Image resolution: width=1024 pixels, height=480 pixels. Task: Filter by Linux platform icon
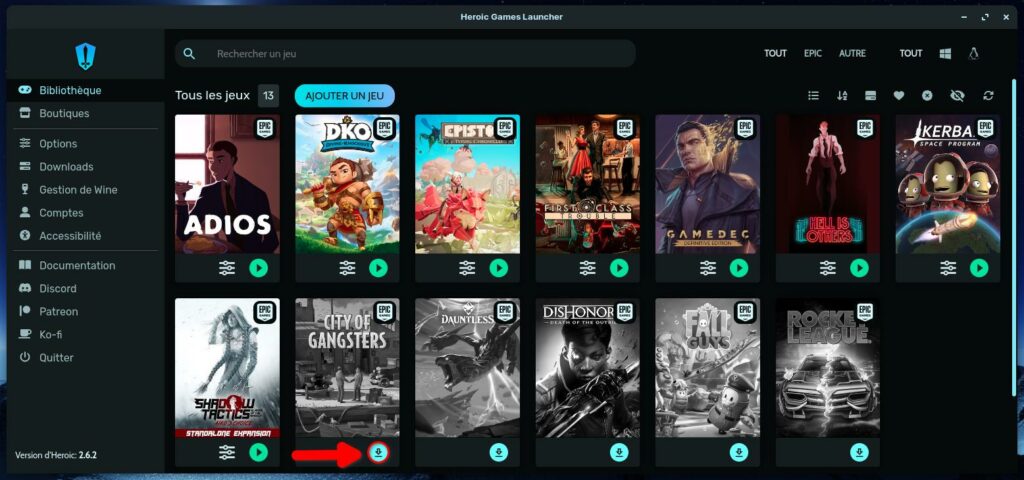[974, 53]
